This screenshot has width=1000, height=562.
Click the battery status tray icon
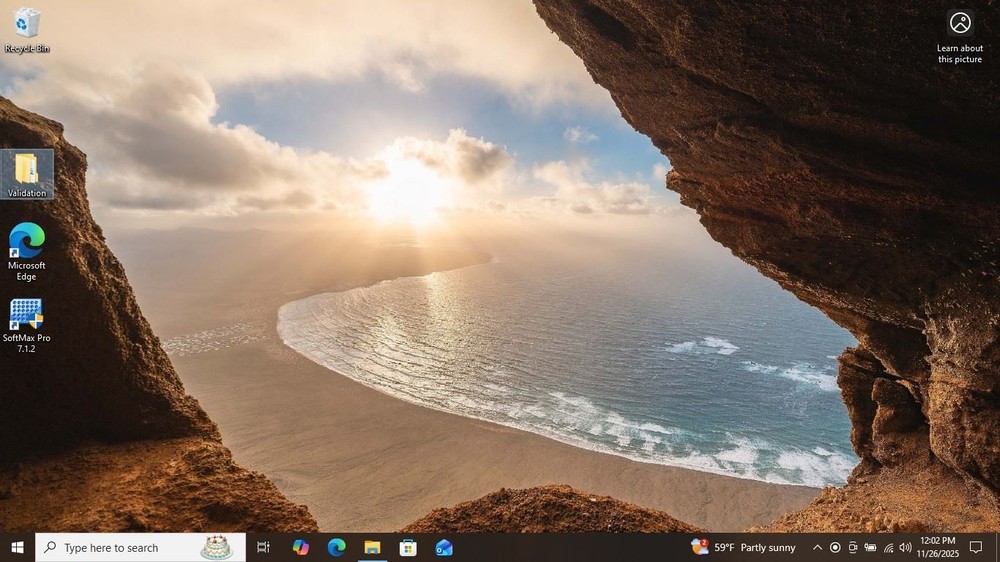point(870,547)
